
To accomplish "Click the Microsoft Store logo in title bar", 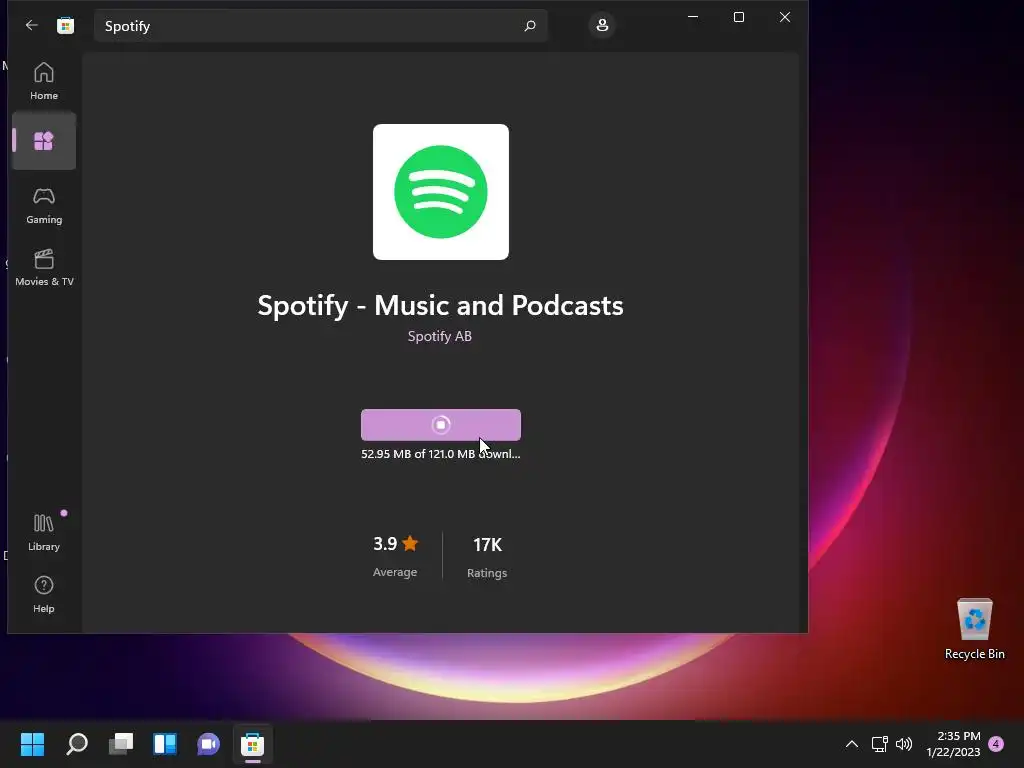I will pyautogui.click(x=65, y=25).
